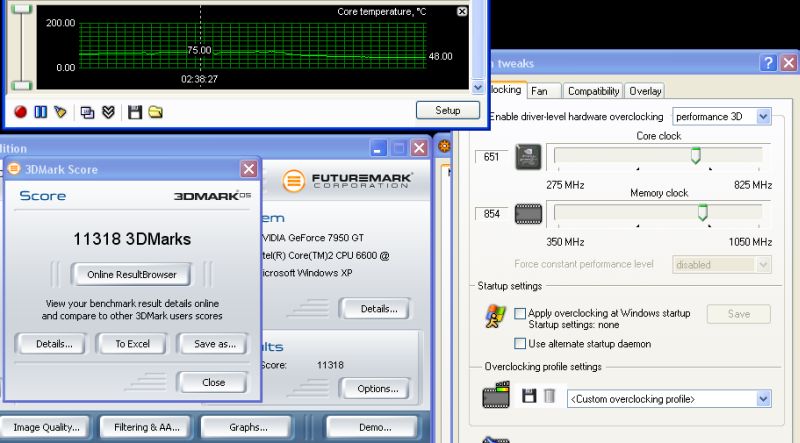The image size is (800, 443).
Task: Click the NVIDIA GPU chip icon
Action: coord(528,157)
